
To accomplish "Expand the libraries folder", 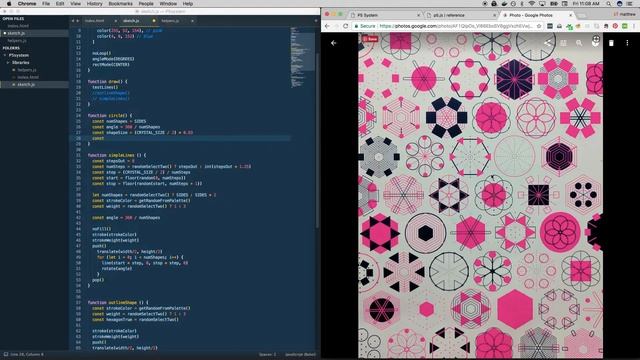I will point(8,62).
